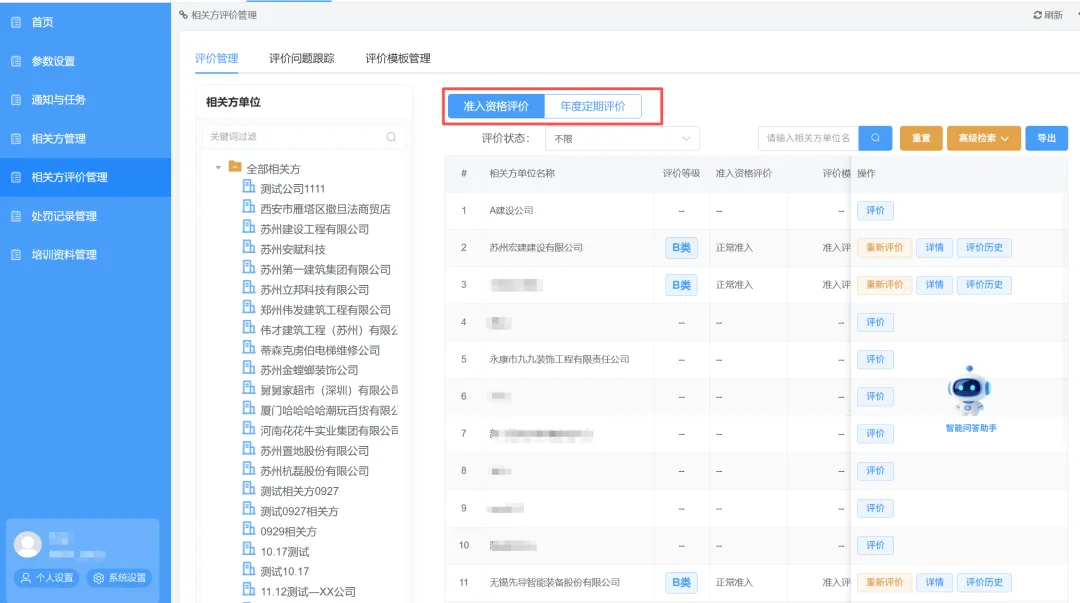Select 郑州伟发建筑工程有限公司 in tree
The height and width of the screenshot is (603, 1080).
tap(325, 310)
